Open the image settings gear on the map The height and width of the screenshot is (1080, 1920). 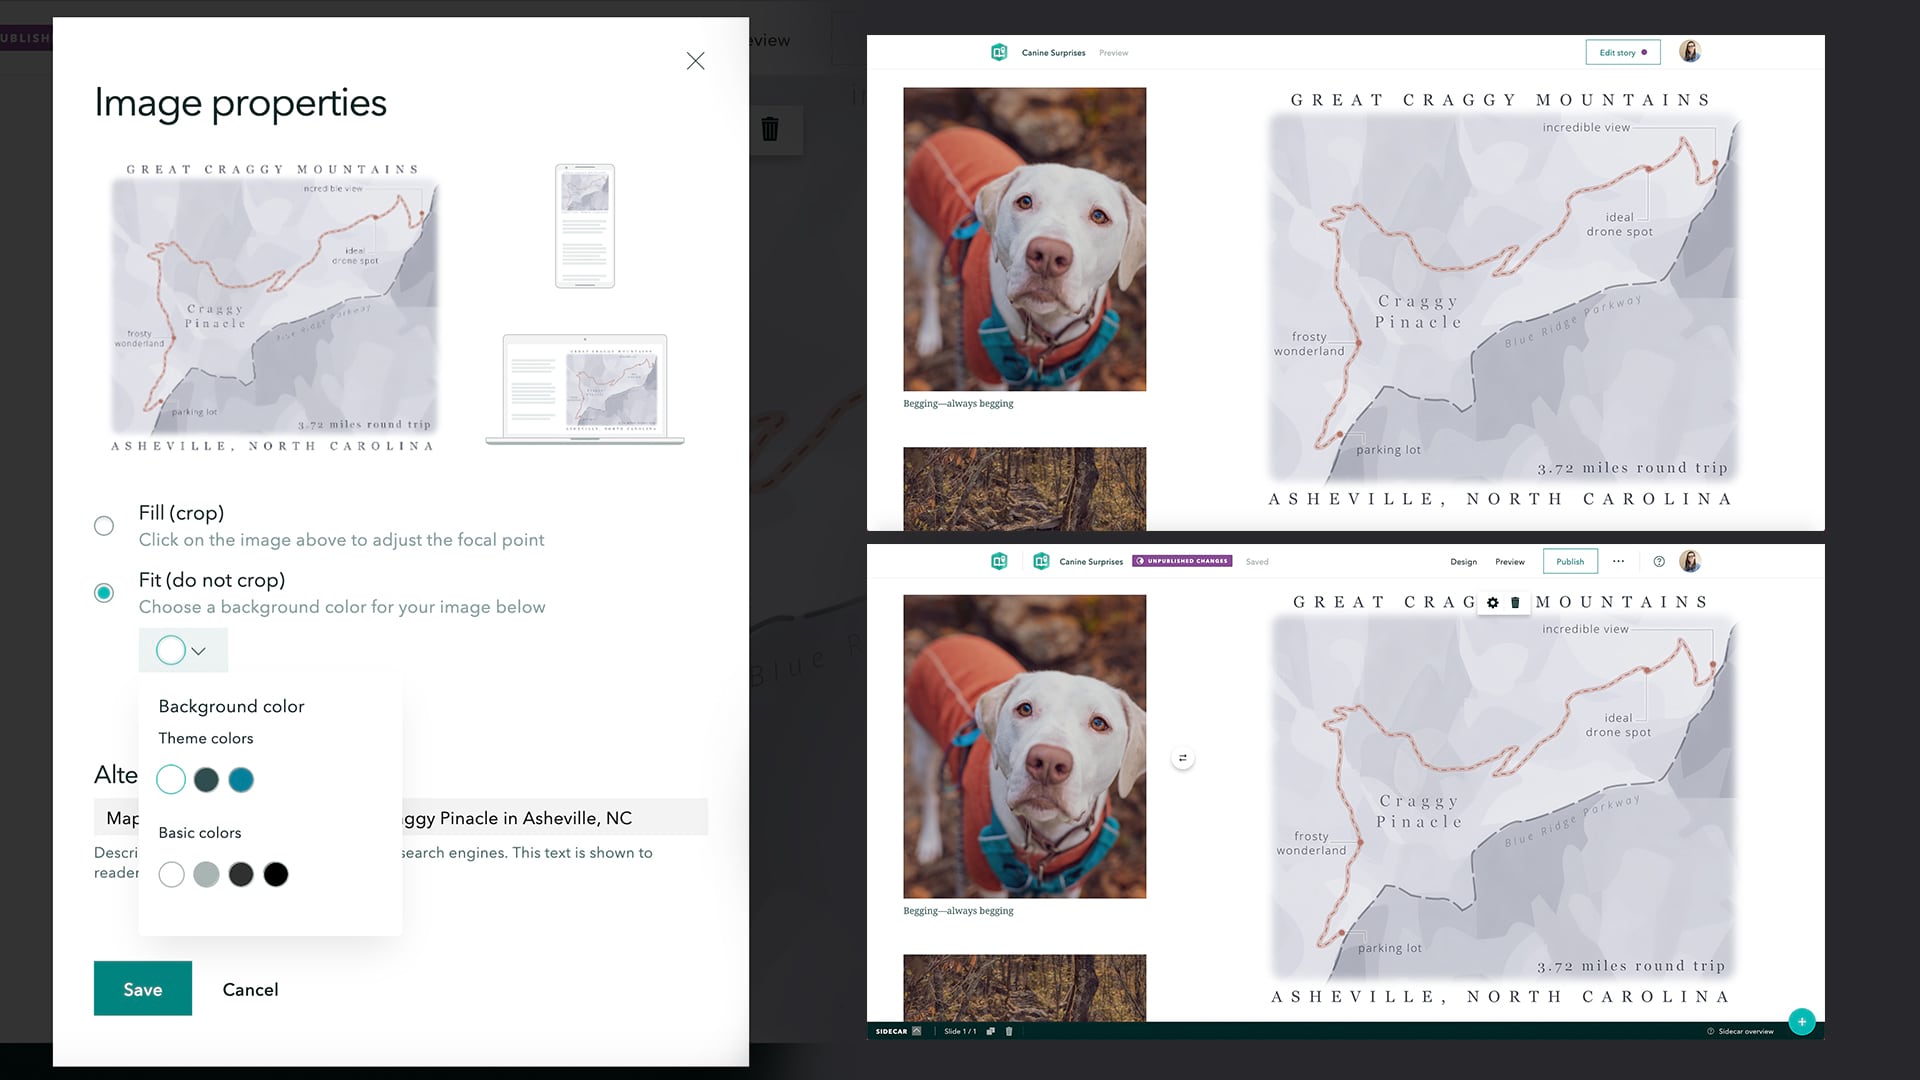coord(1492,602)
